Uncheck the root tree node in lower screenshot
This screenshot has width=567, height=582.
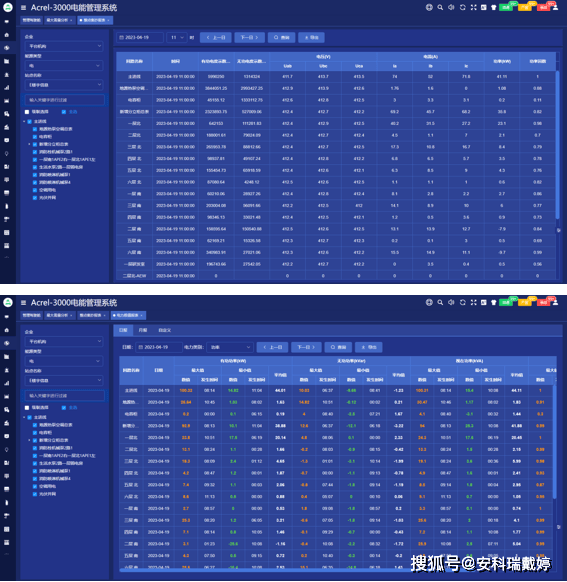[x=30, y=417]
